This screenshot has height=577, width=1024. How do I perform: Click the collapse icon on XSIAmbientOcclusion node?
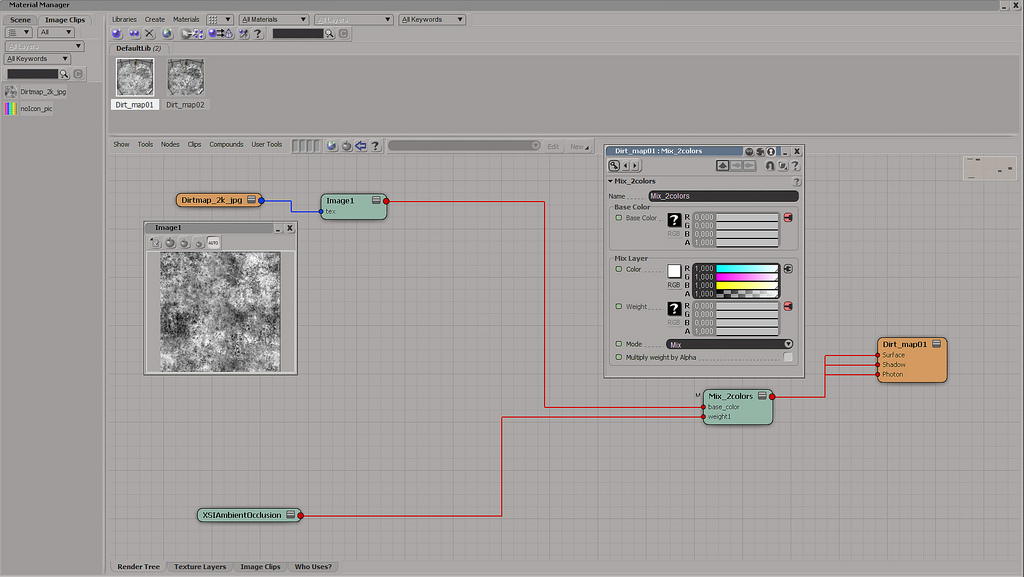pyautogui.click(x=291, y=514)
